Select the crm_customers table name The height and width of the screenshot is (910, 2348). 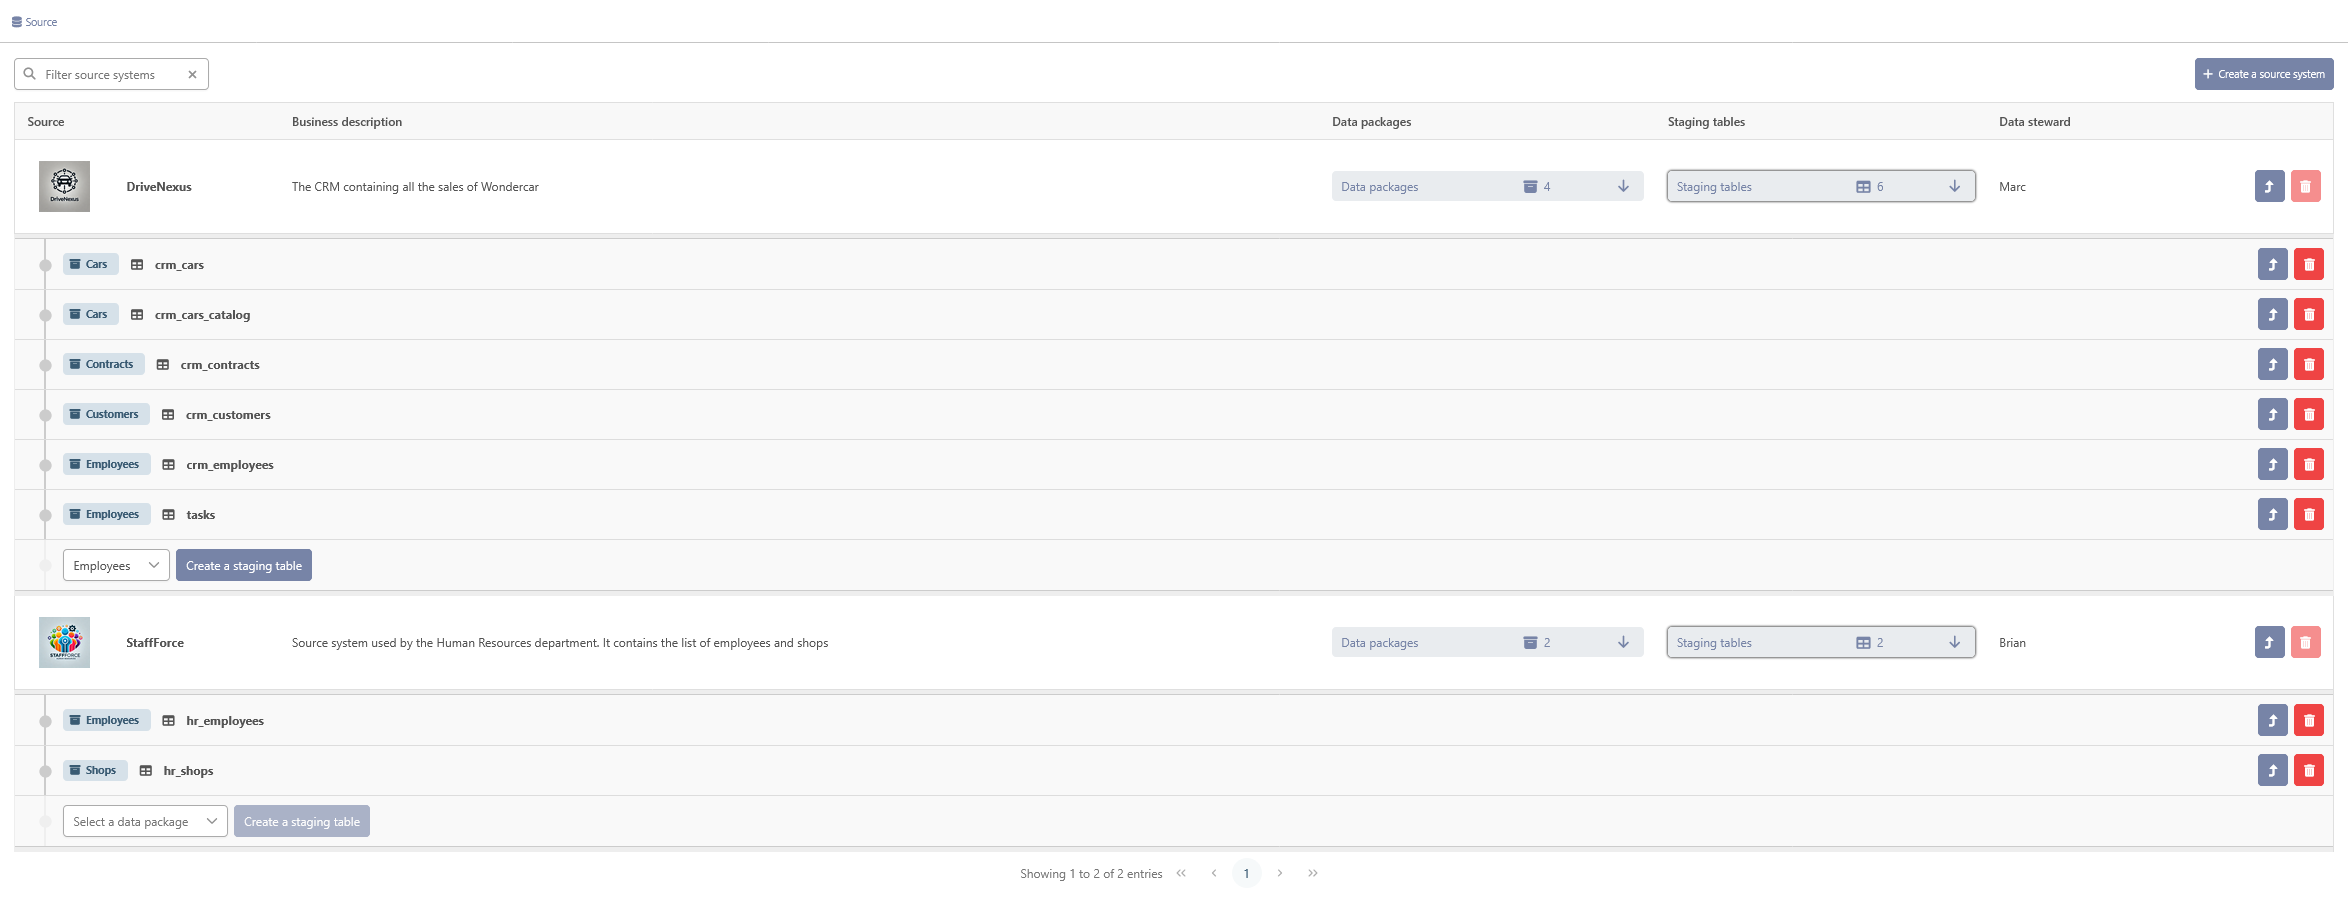228,415
